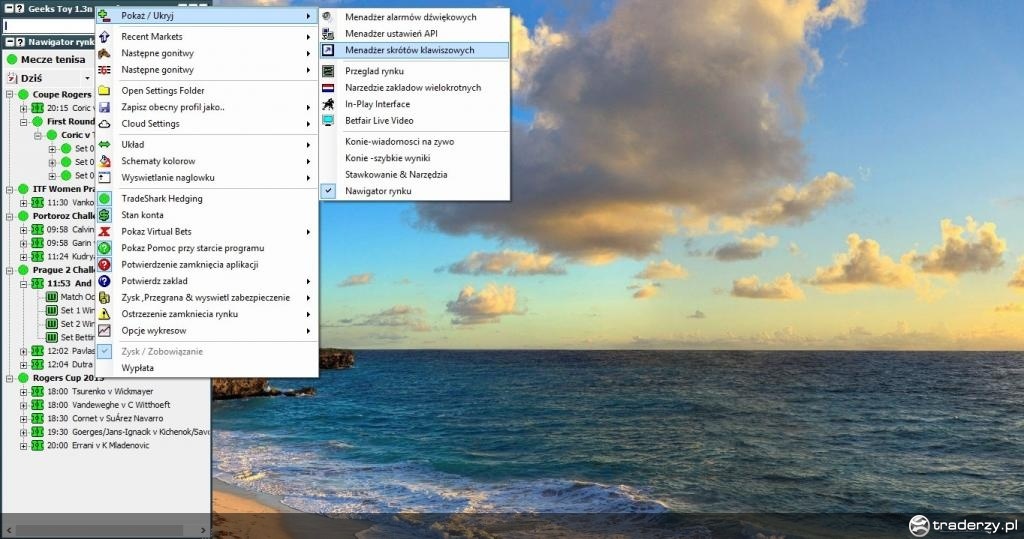Open Menadżer ustawień API

(415, 33)
